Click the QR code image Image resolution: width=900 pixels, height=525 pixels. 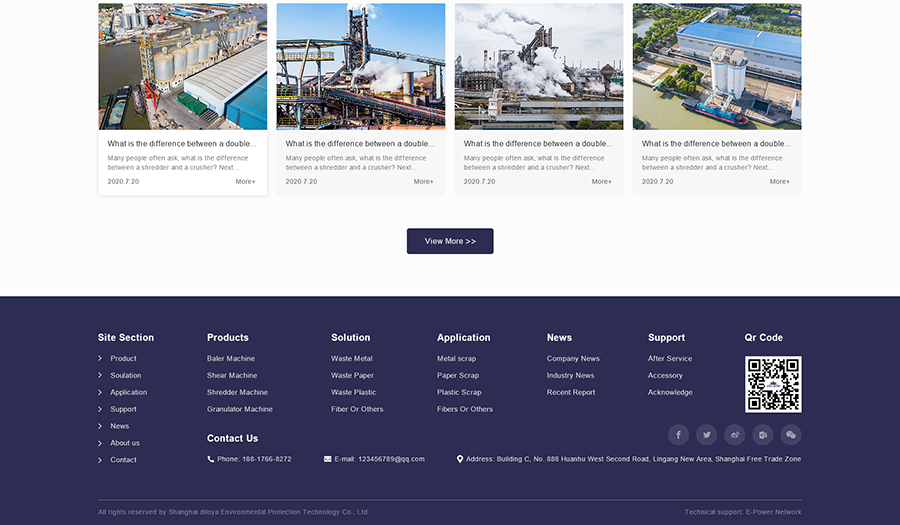(x=773, y=384)
